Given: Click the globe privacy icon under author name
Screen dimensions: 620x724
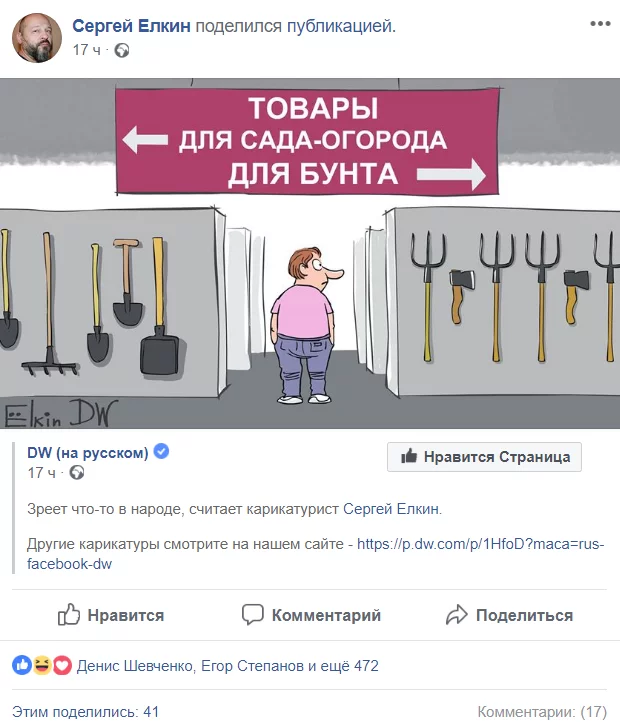Looking at the screenshot, I should [122, 50].
